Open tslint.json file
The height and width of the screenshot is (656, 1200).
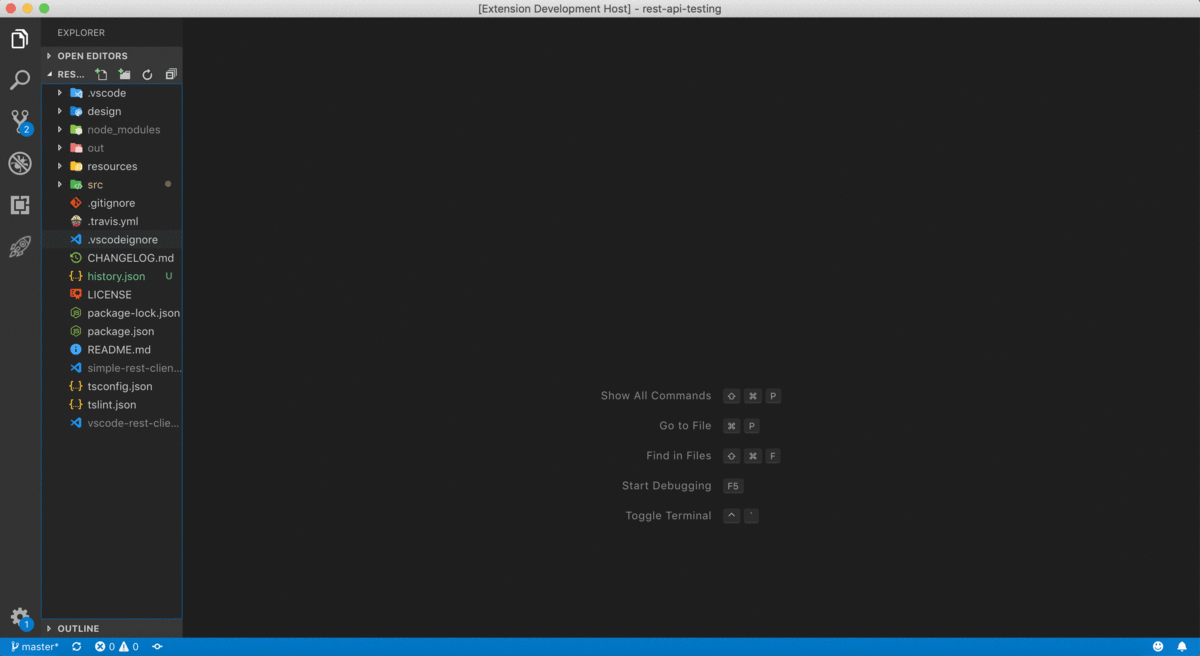pos(112,405)
